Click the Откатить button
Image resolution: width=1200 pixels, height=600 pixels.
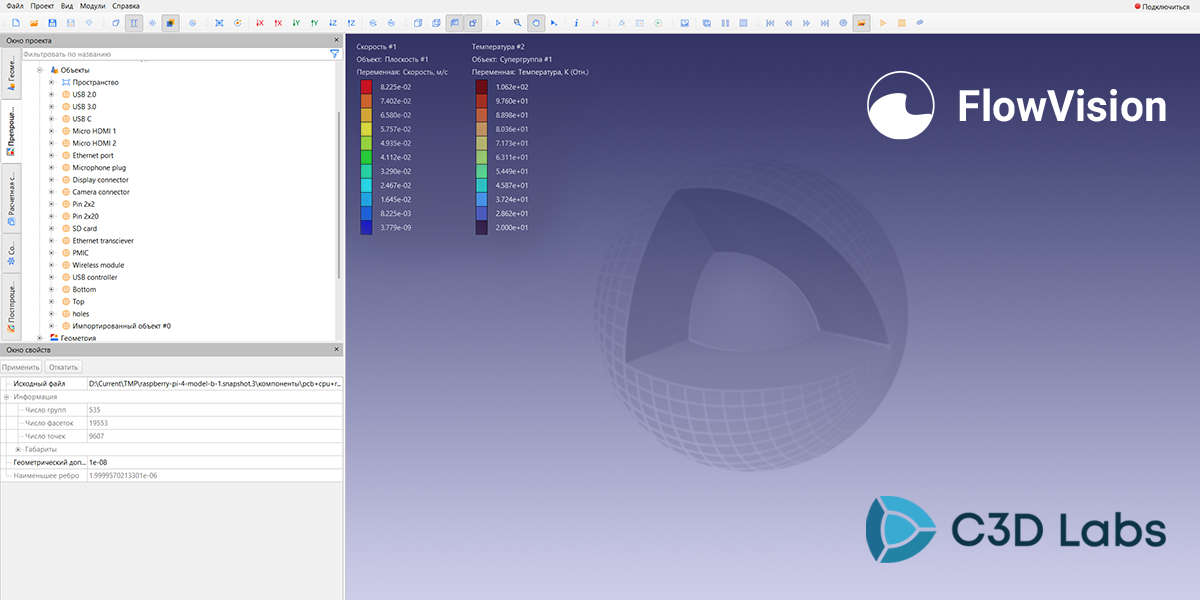pos(63,367)
